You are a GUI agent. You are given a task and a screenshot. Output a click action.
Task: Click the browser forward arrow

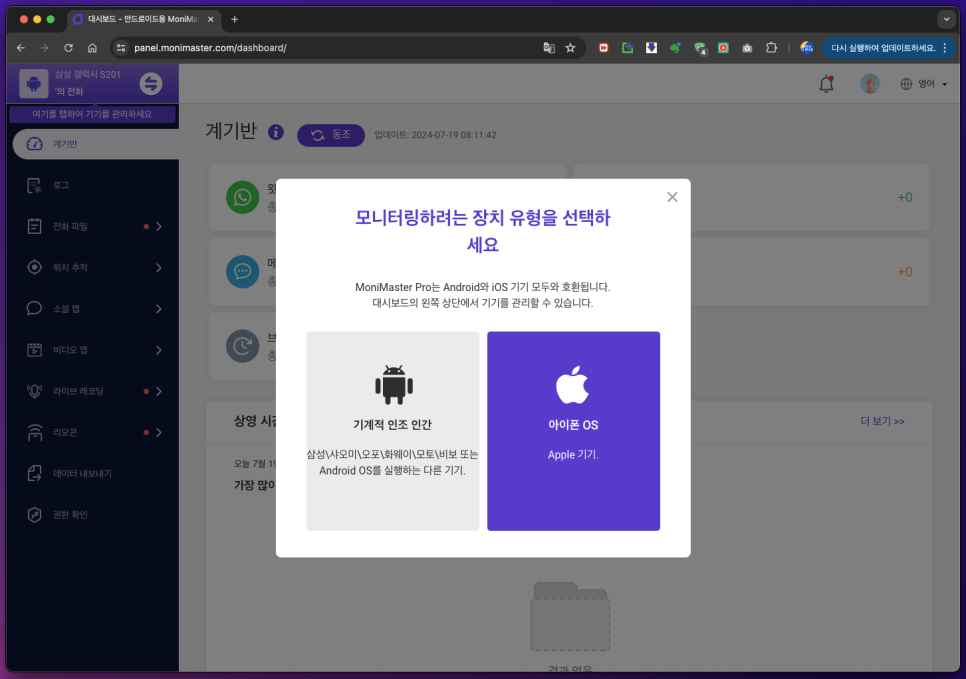coord(44,48)
